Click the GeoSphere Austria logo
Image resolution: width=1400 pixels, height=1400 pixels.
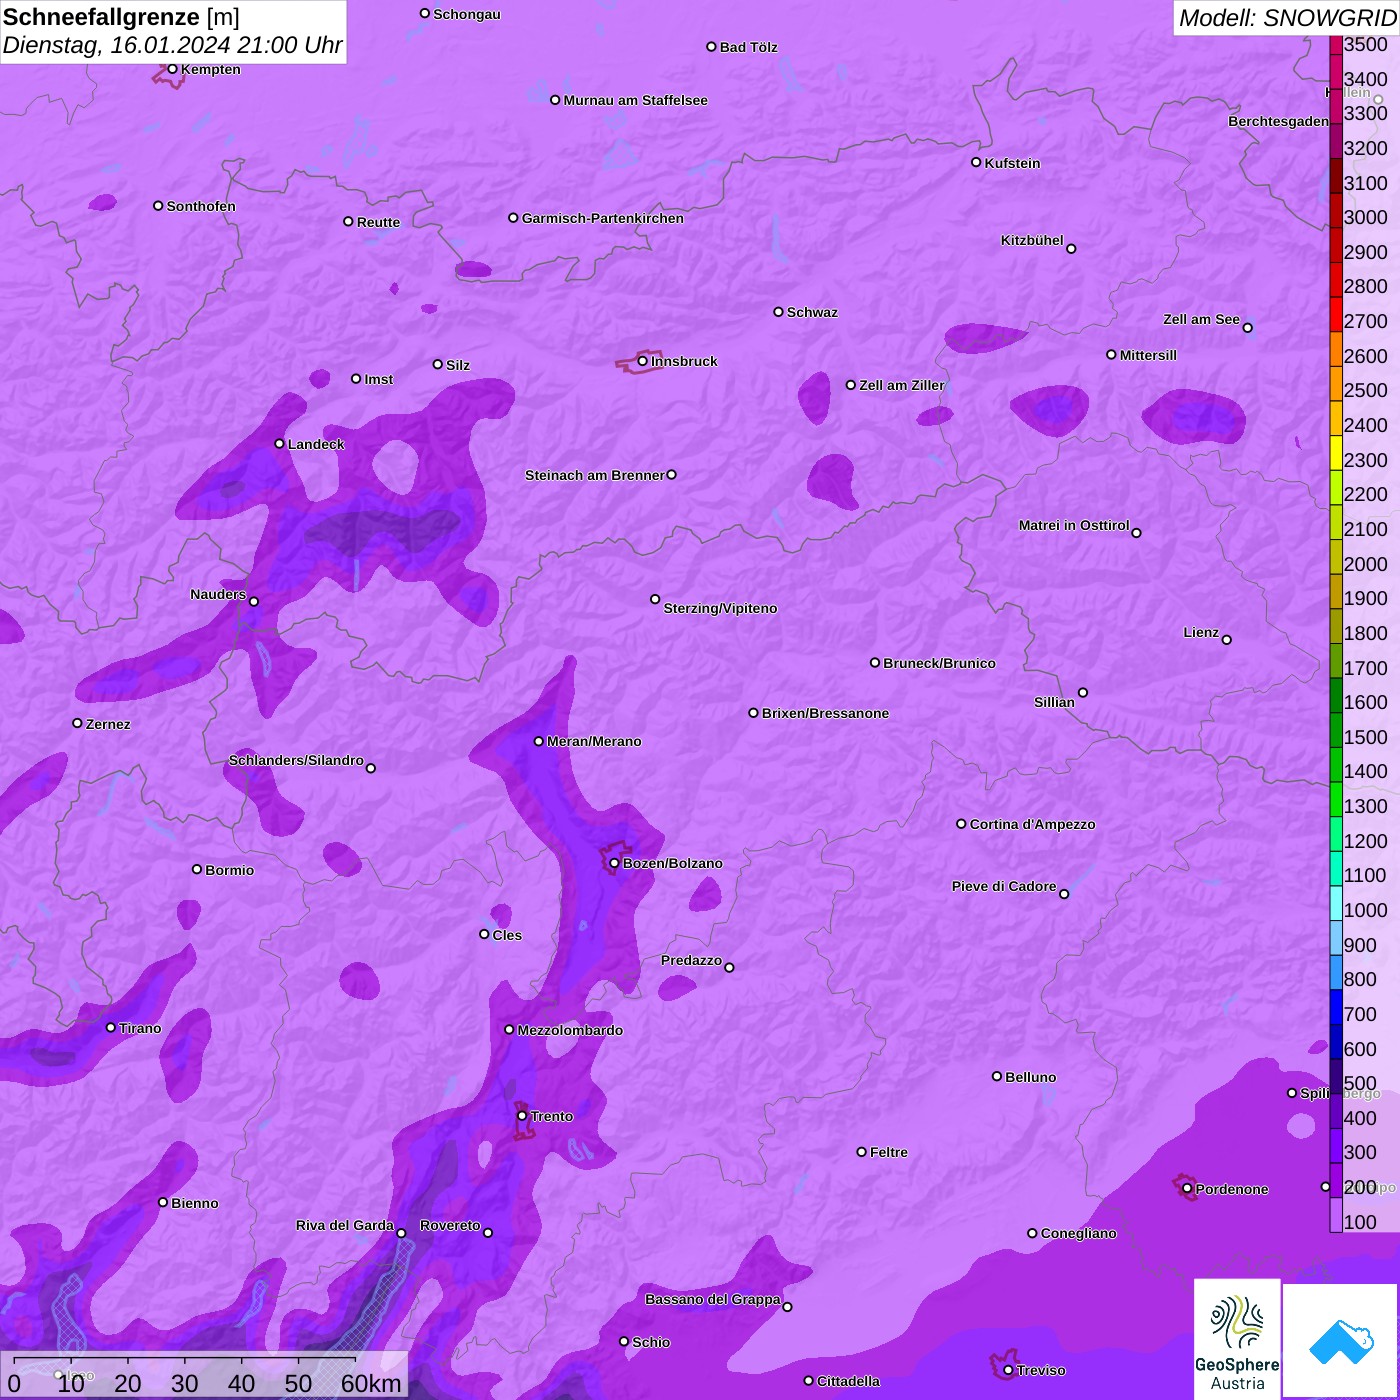point(1237,1338)
